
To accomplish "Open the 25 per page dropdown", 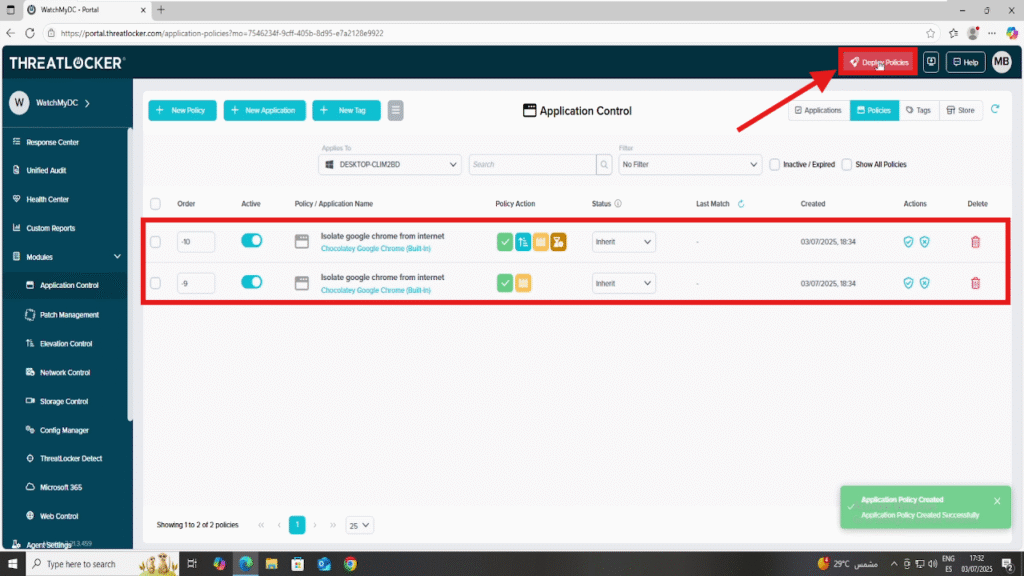I will [359, 525].
